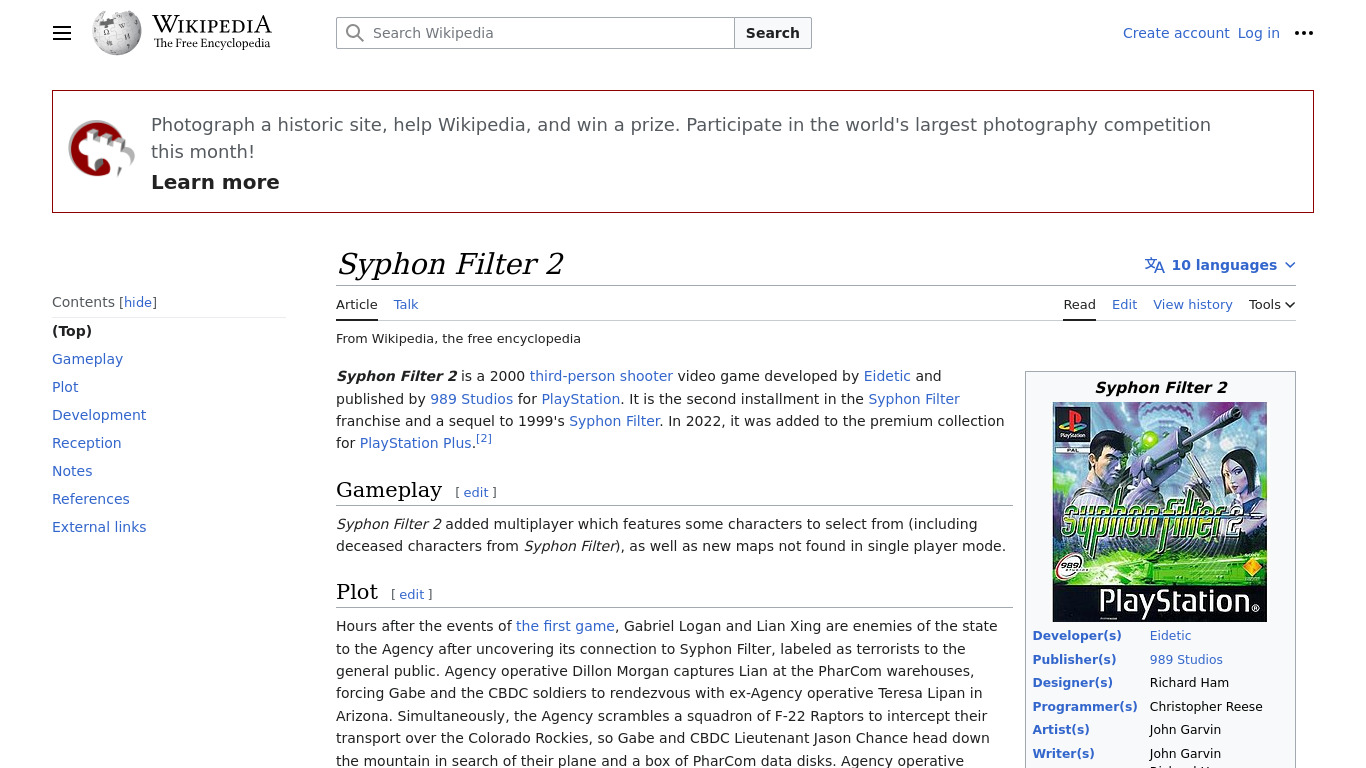Open the PlayStation Plus link
The height and width of the screenshot is (768, 1366).
[x=416, y=443]
